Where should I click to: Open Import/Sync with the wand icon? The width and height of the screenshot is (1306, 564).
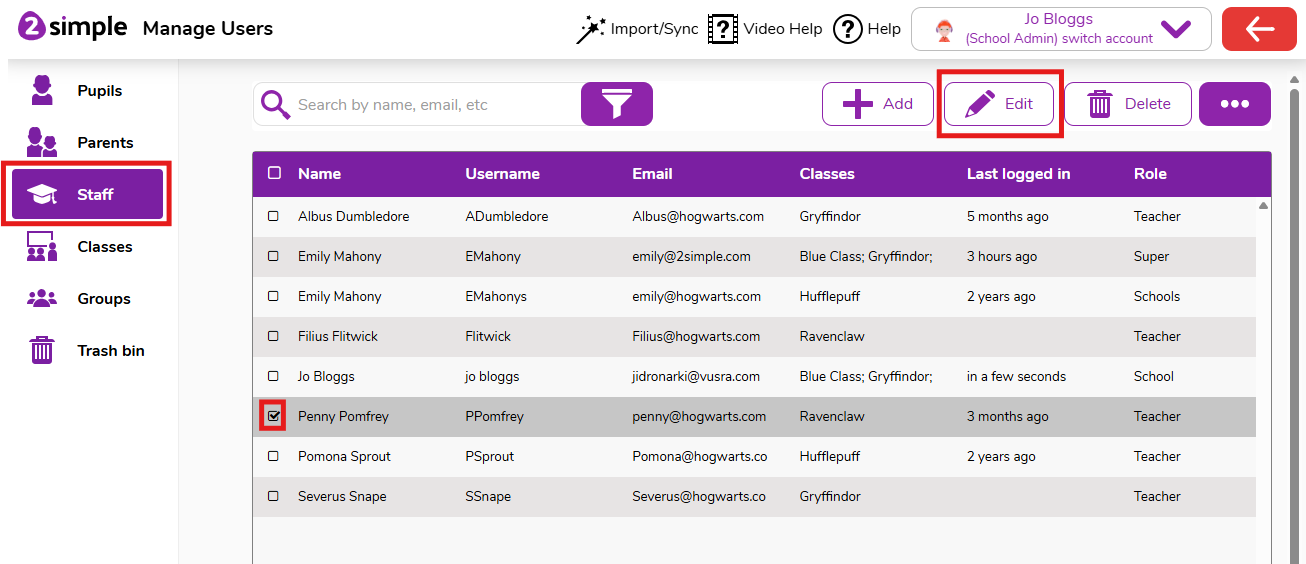pos(592,29)
